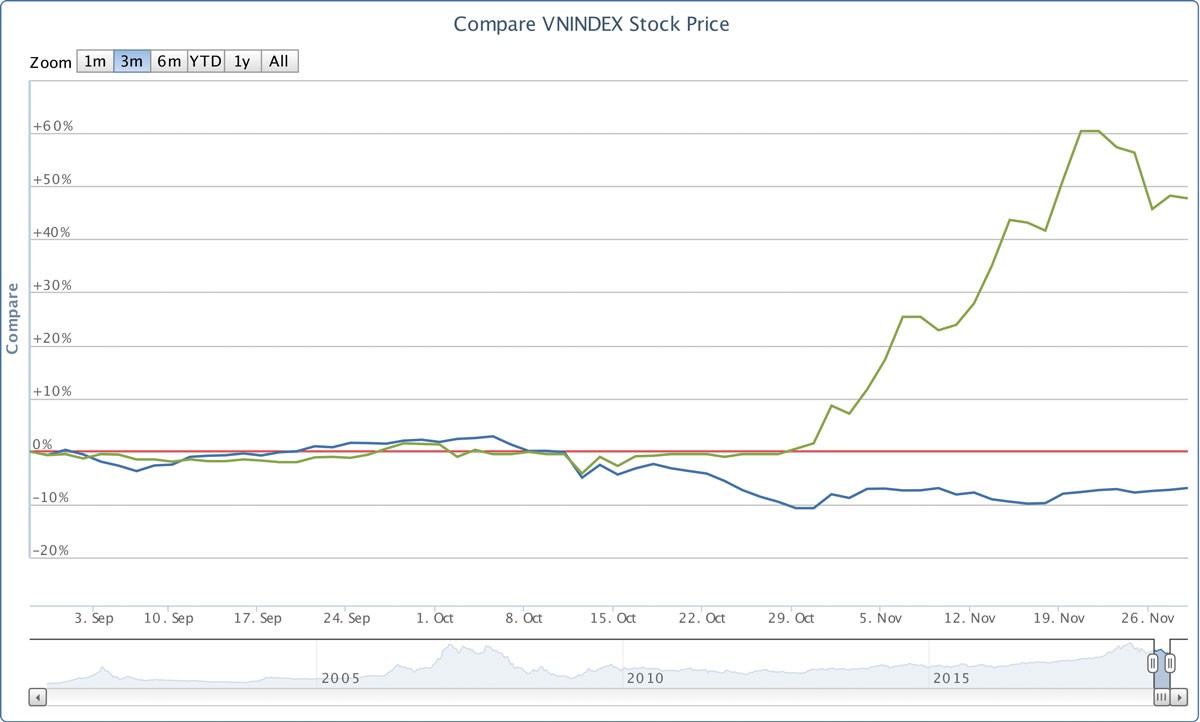Click the right navigator range handle
The width and height of the screenshot is (1200, 722).
pyautogui.click(x=1170, y=661)
